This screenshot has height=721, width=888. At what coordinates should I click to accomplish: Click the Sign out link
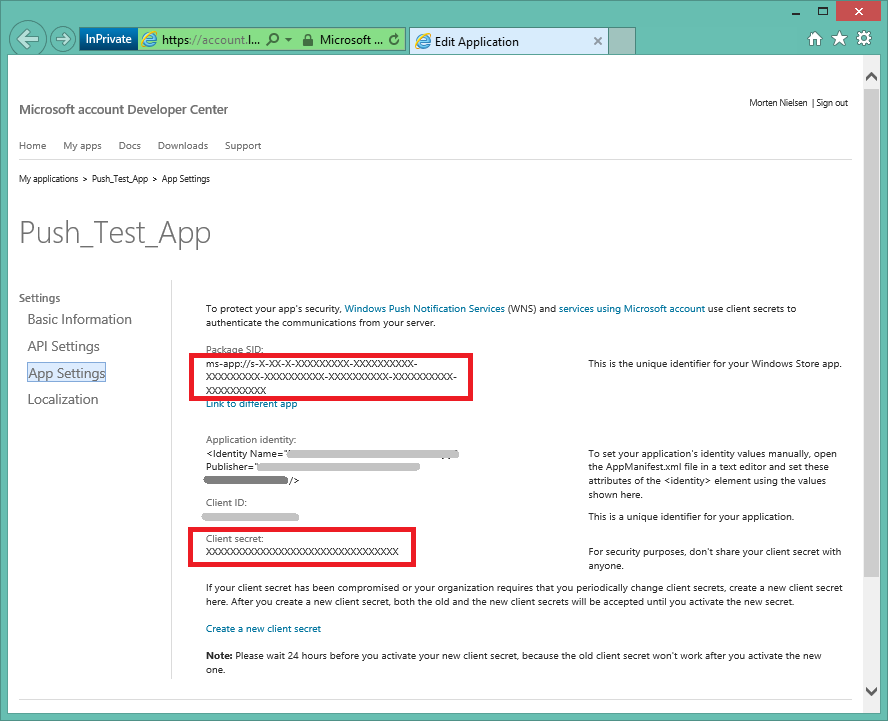click(832, 103)
